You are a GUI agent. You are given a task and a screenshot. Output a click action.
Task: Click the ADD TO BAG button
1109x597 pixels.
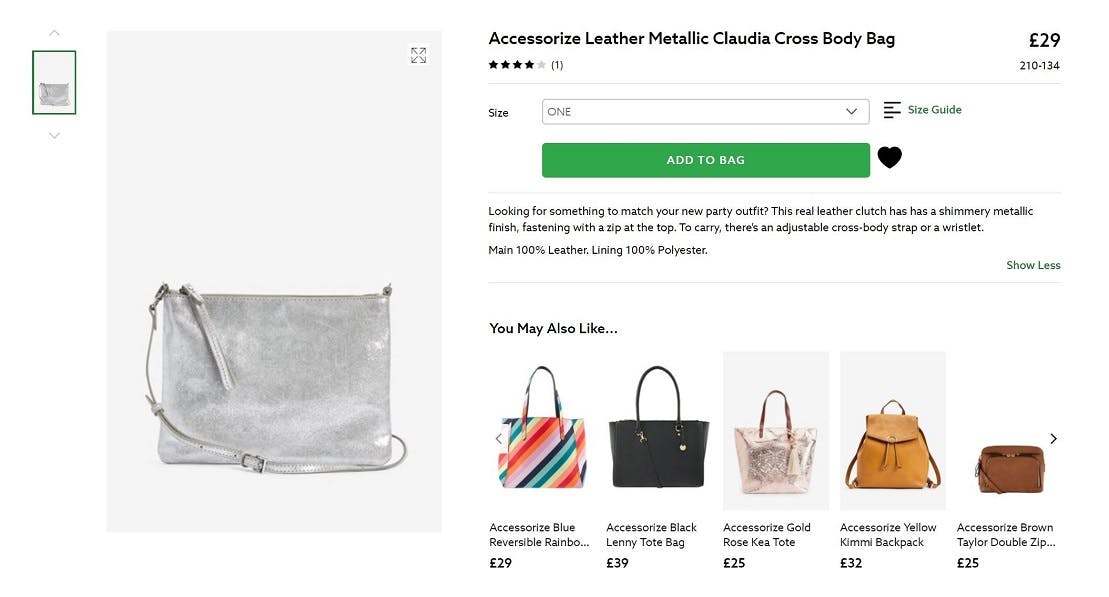705,160
